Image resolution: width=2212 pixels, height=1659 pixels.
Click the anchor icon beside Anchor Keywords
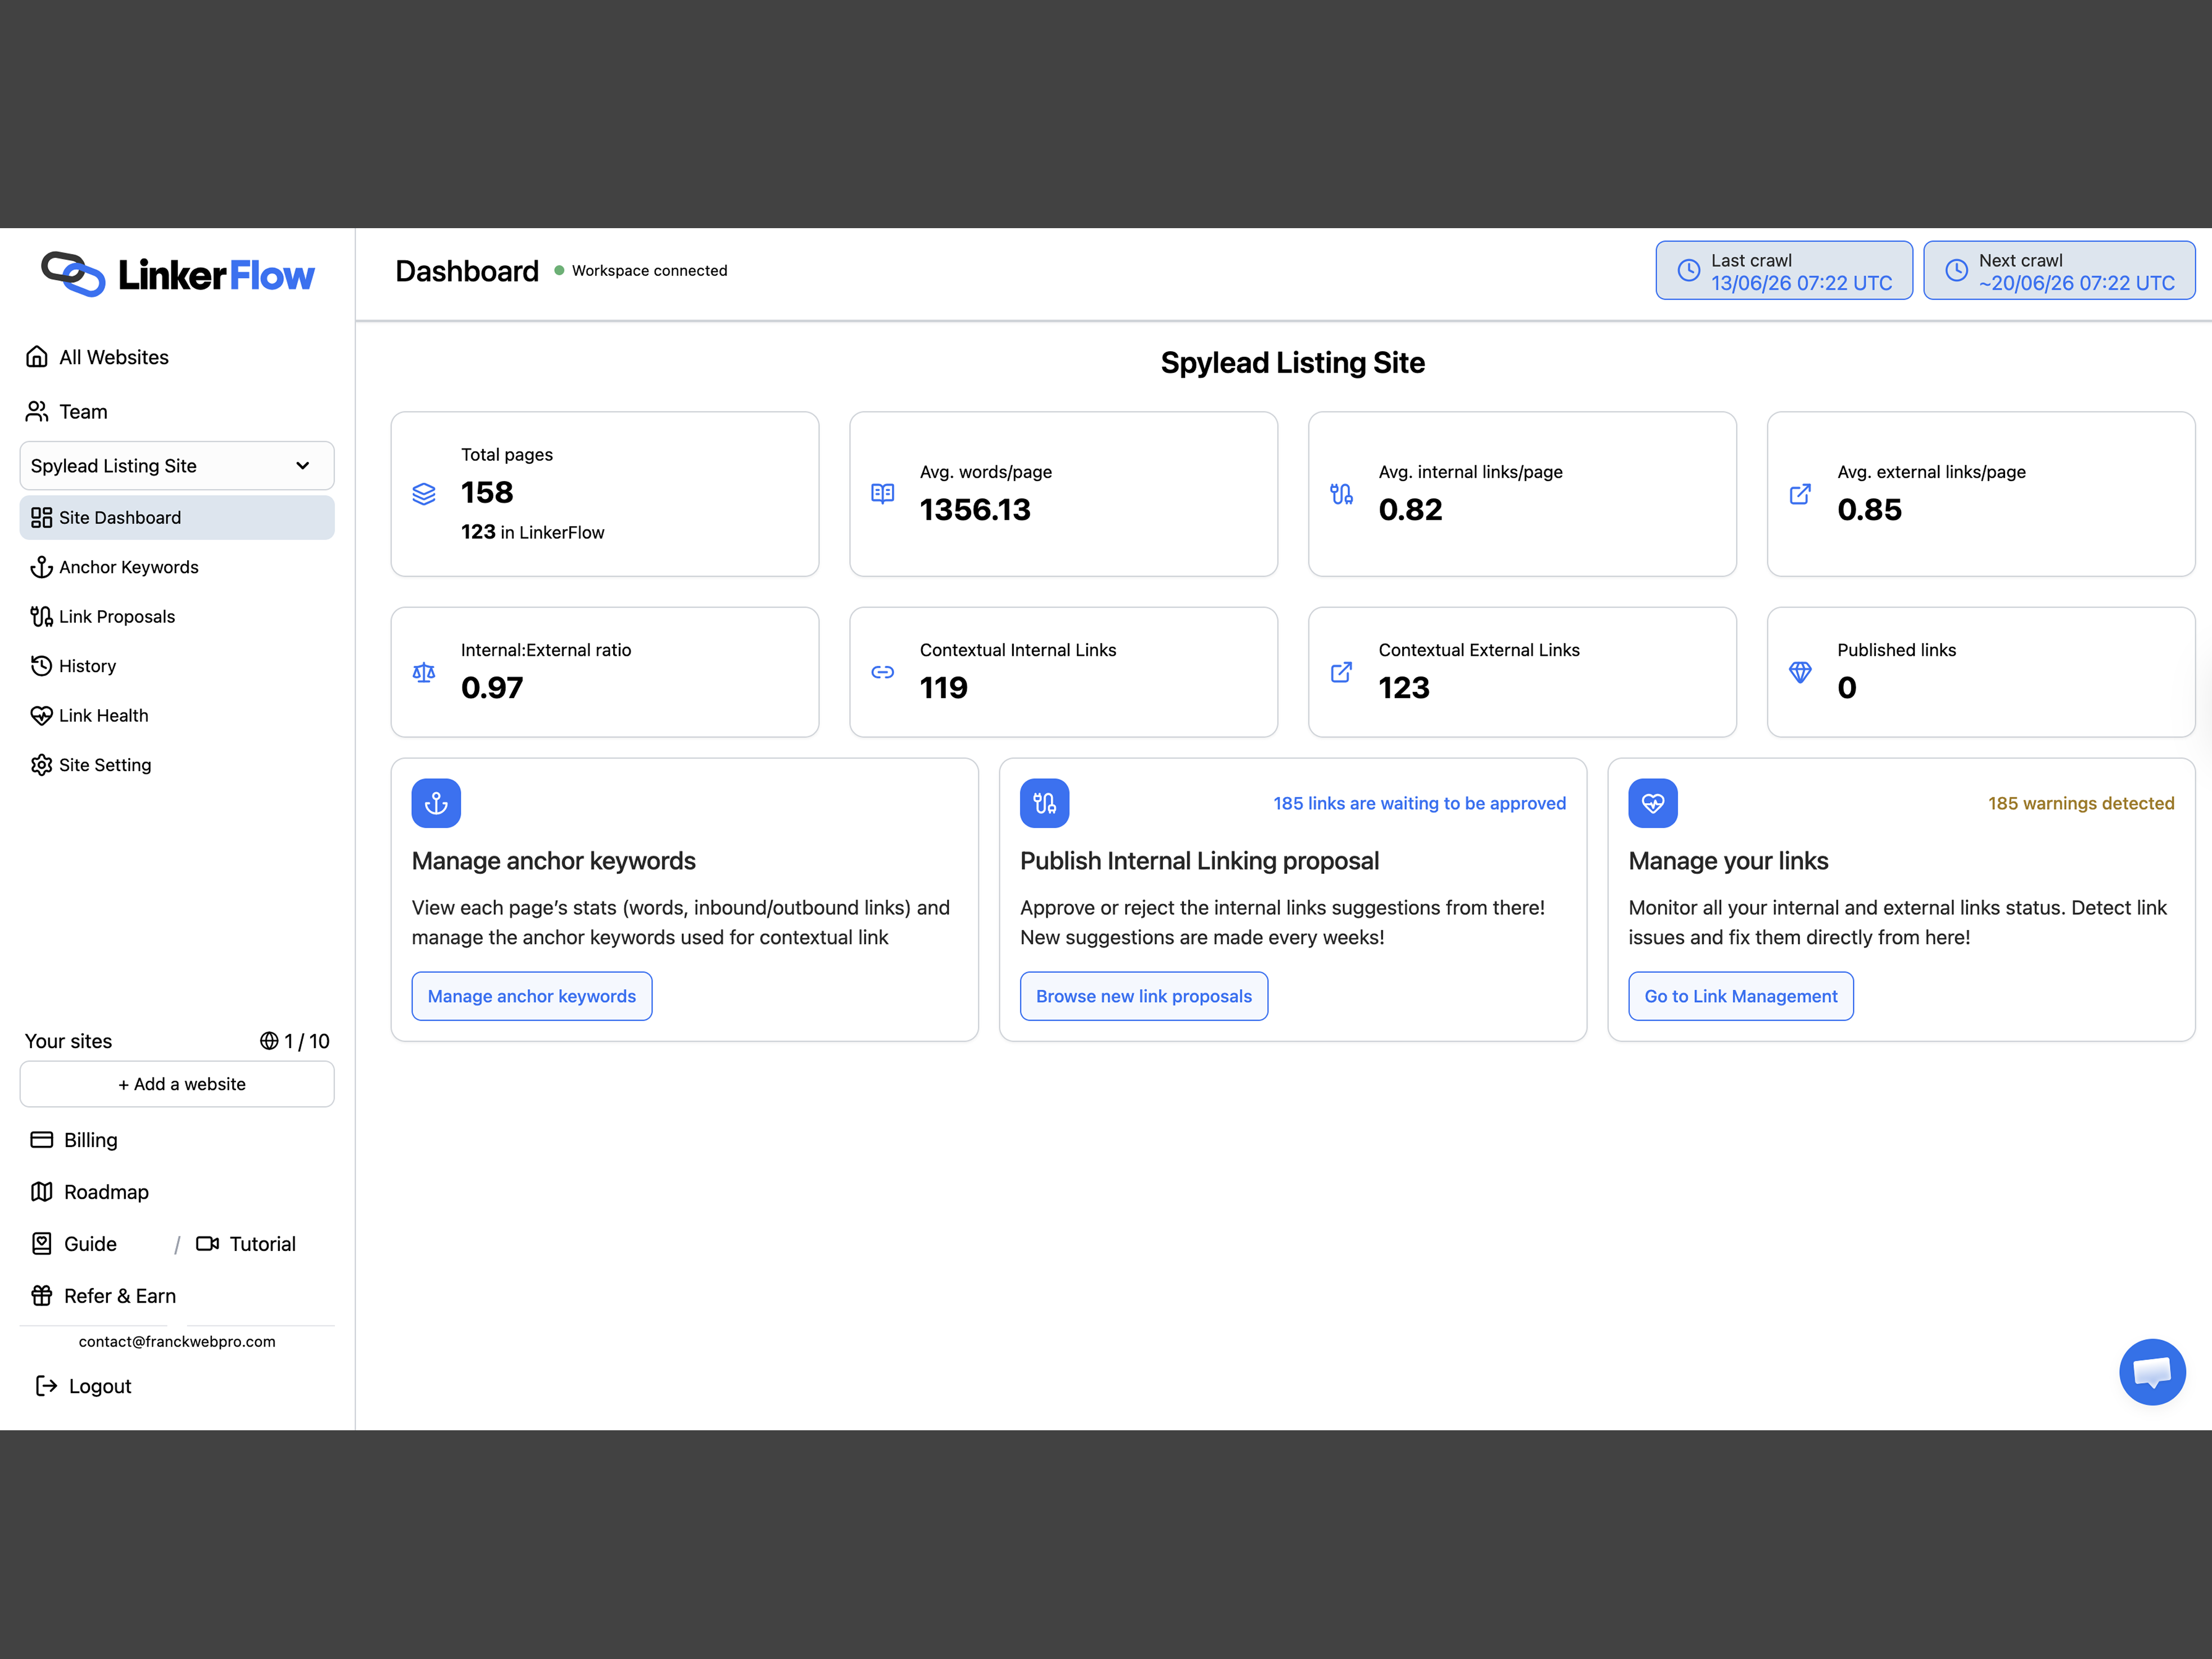(41, 567)
